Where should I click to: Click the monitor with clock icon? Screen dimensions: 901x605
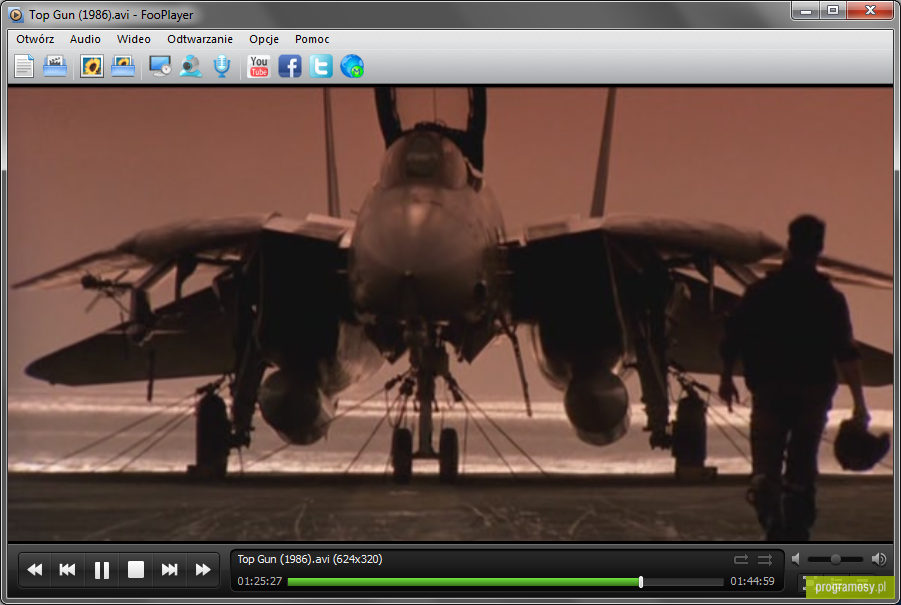(160, 66)
